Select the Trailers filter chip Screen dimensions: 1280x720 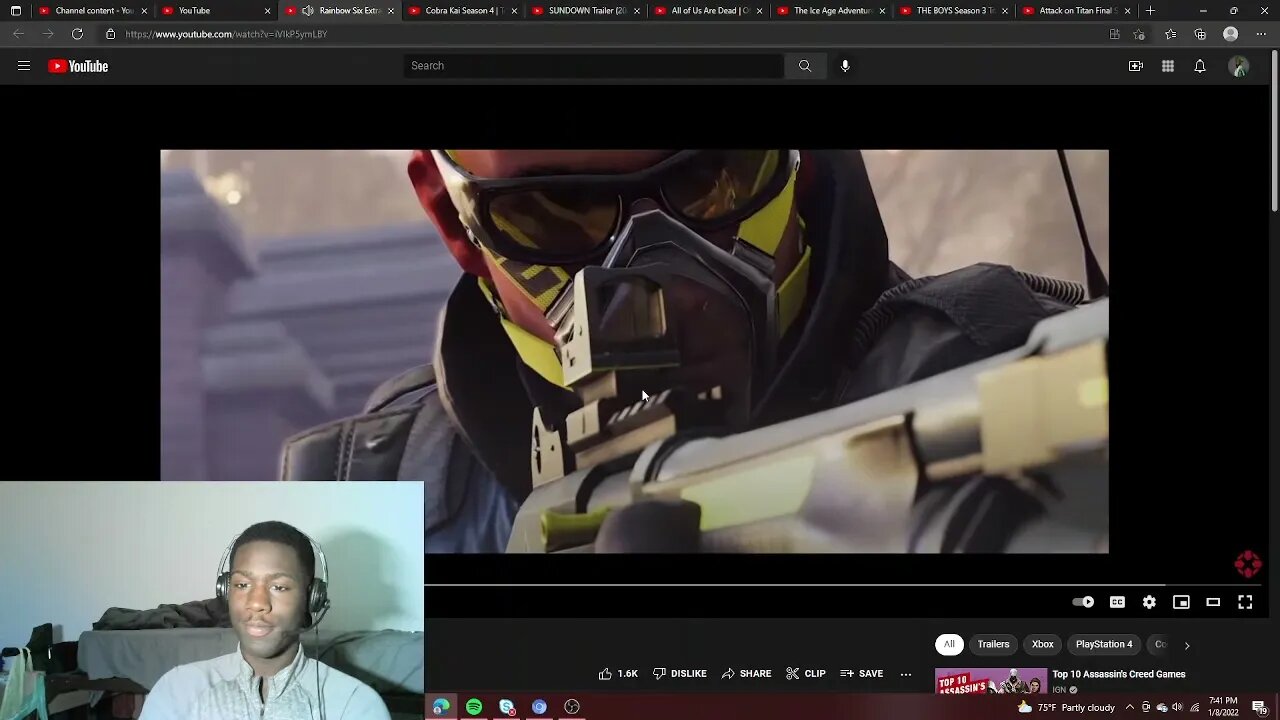pyautogui.click(x=993, y=644)
